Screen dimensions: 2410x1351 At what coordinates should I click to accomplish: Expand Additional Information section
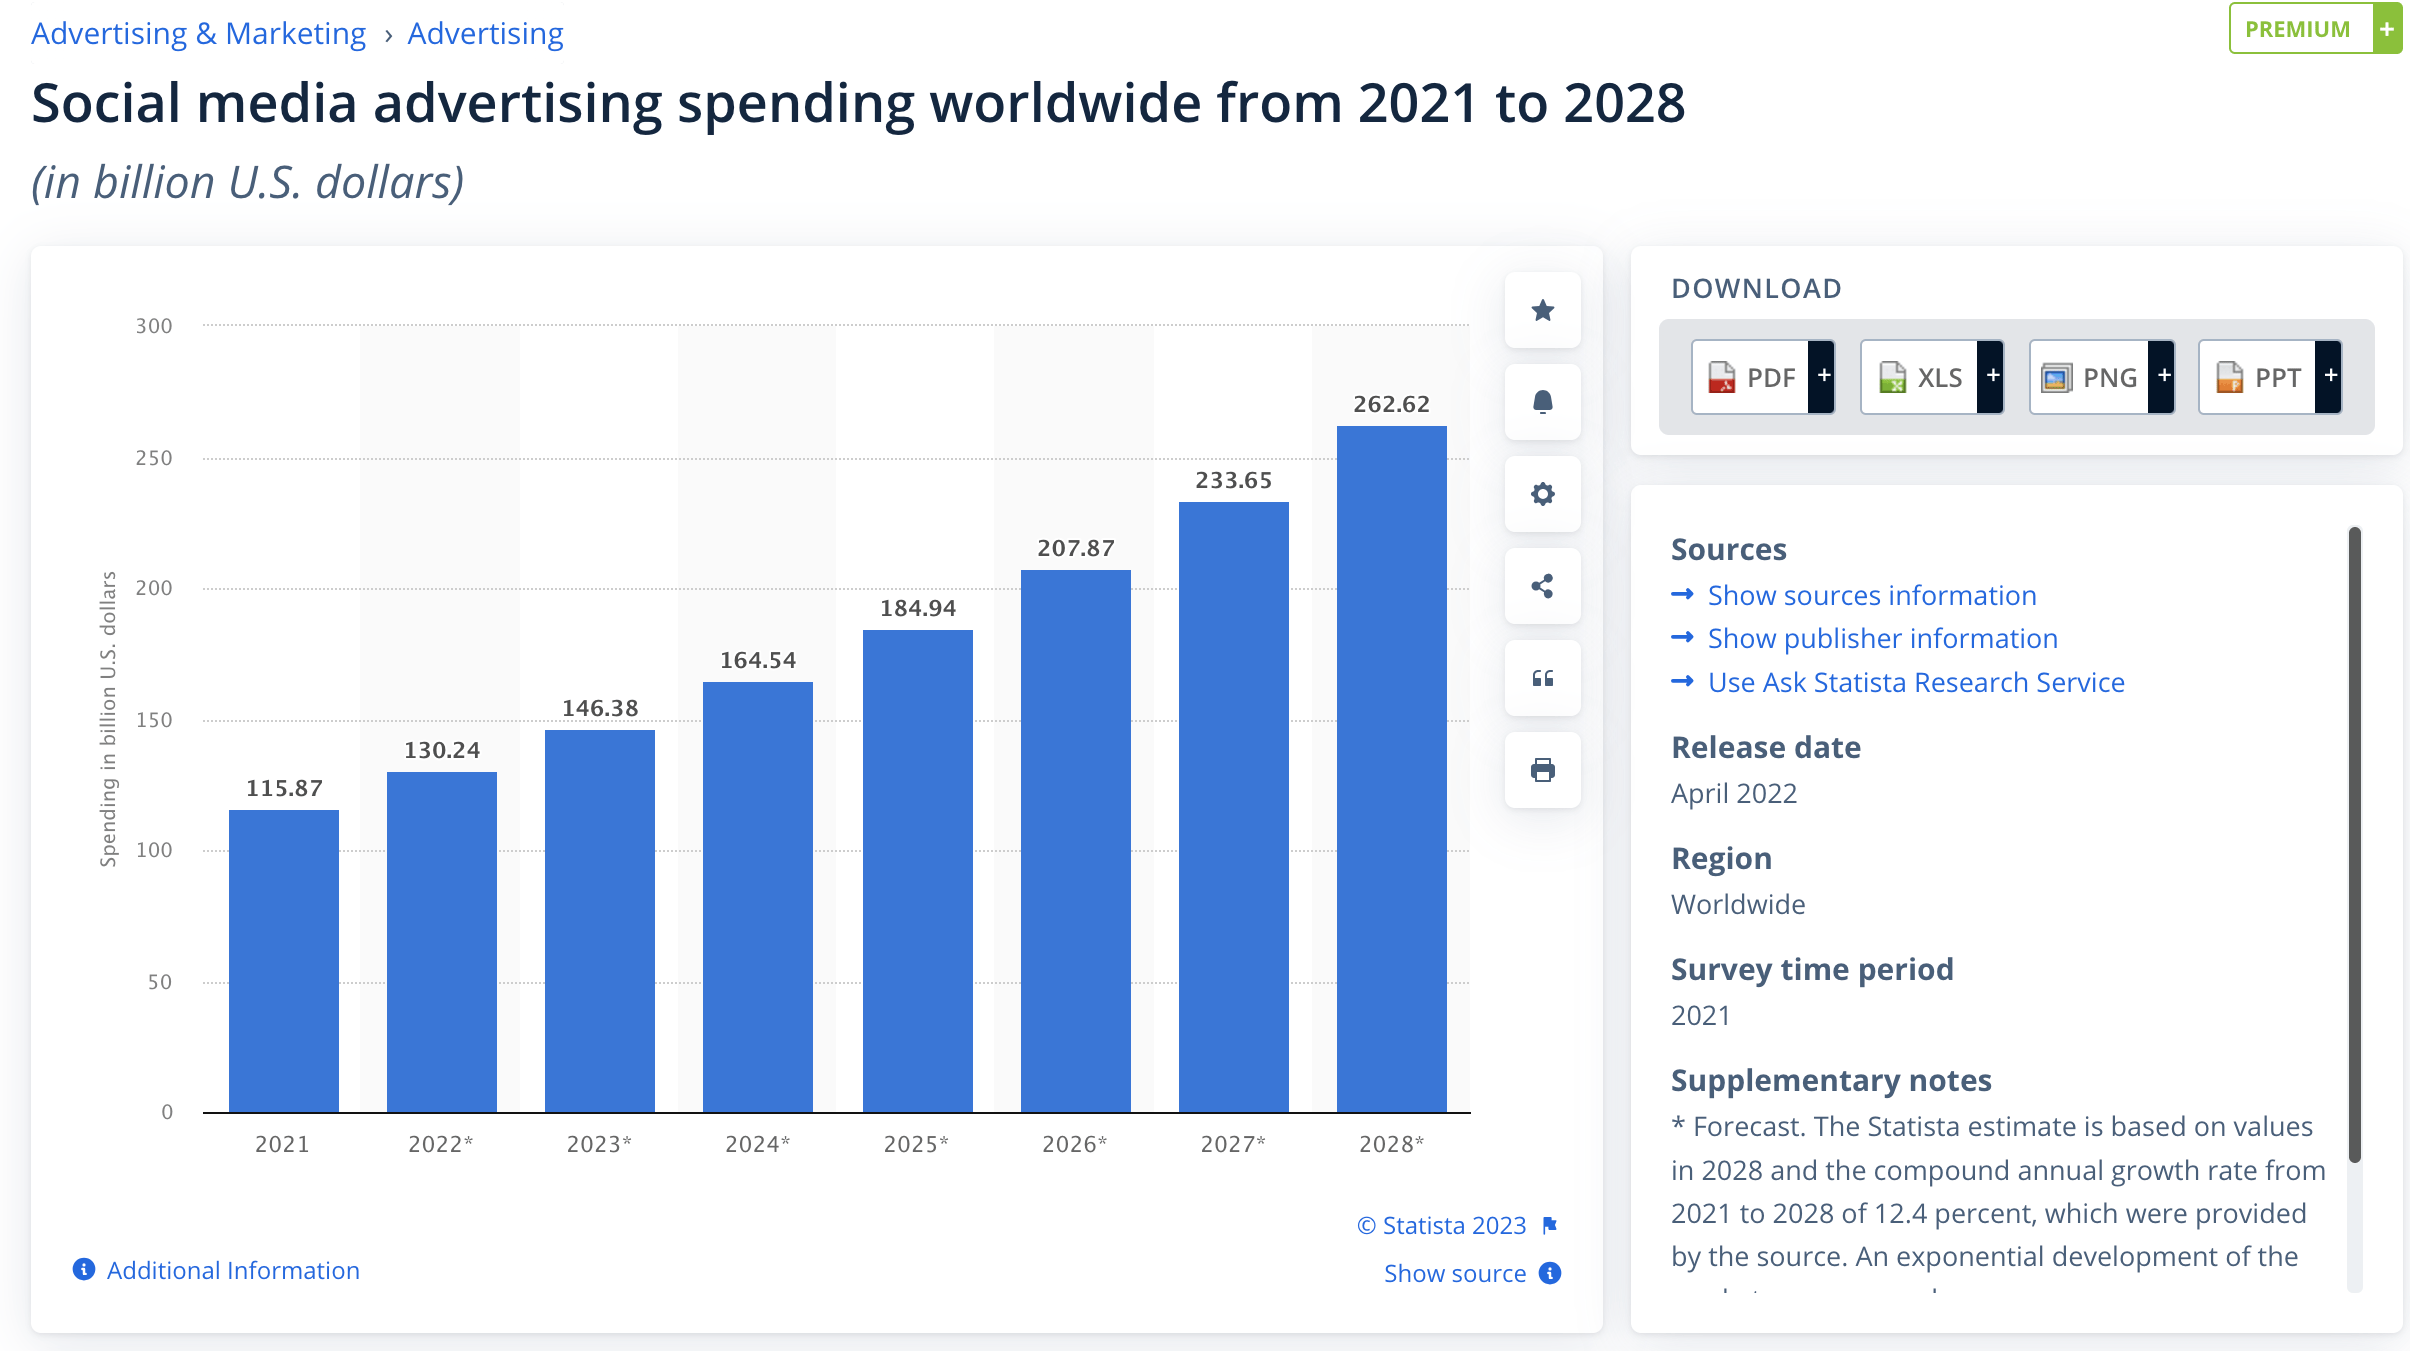coord(232,1270)
